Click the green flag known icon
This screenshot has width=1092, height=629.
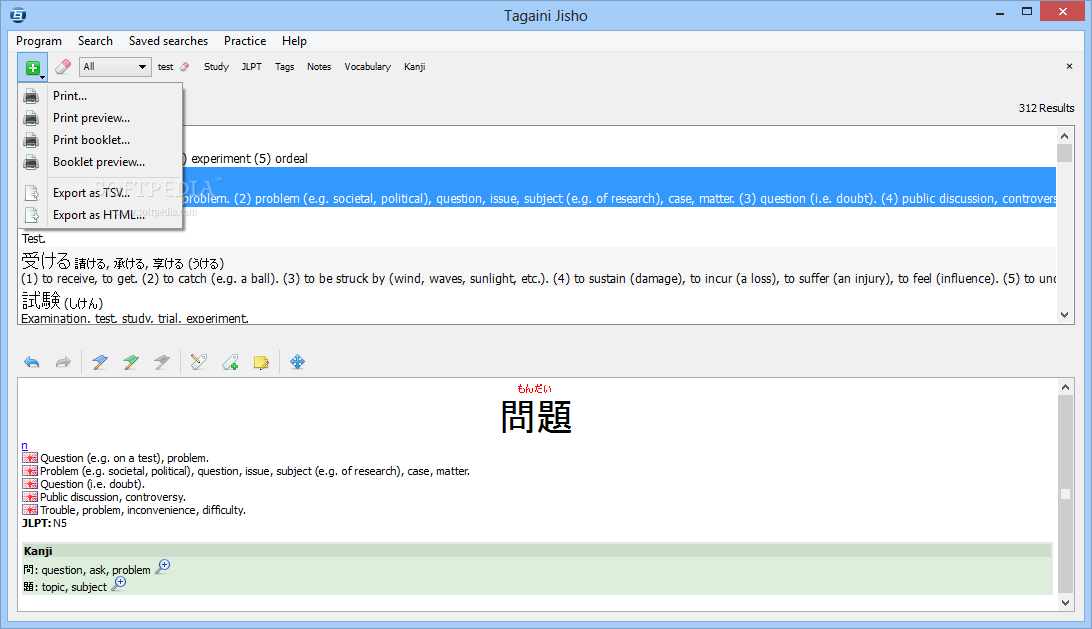131,362
